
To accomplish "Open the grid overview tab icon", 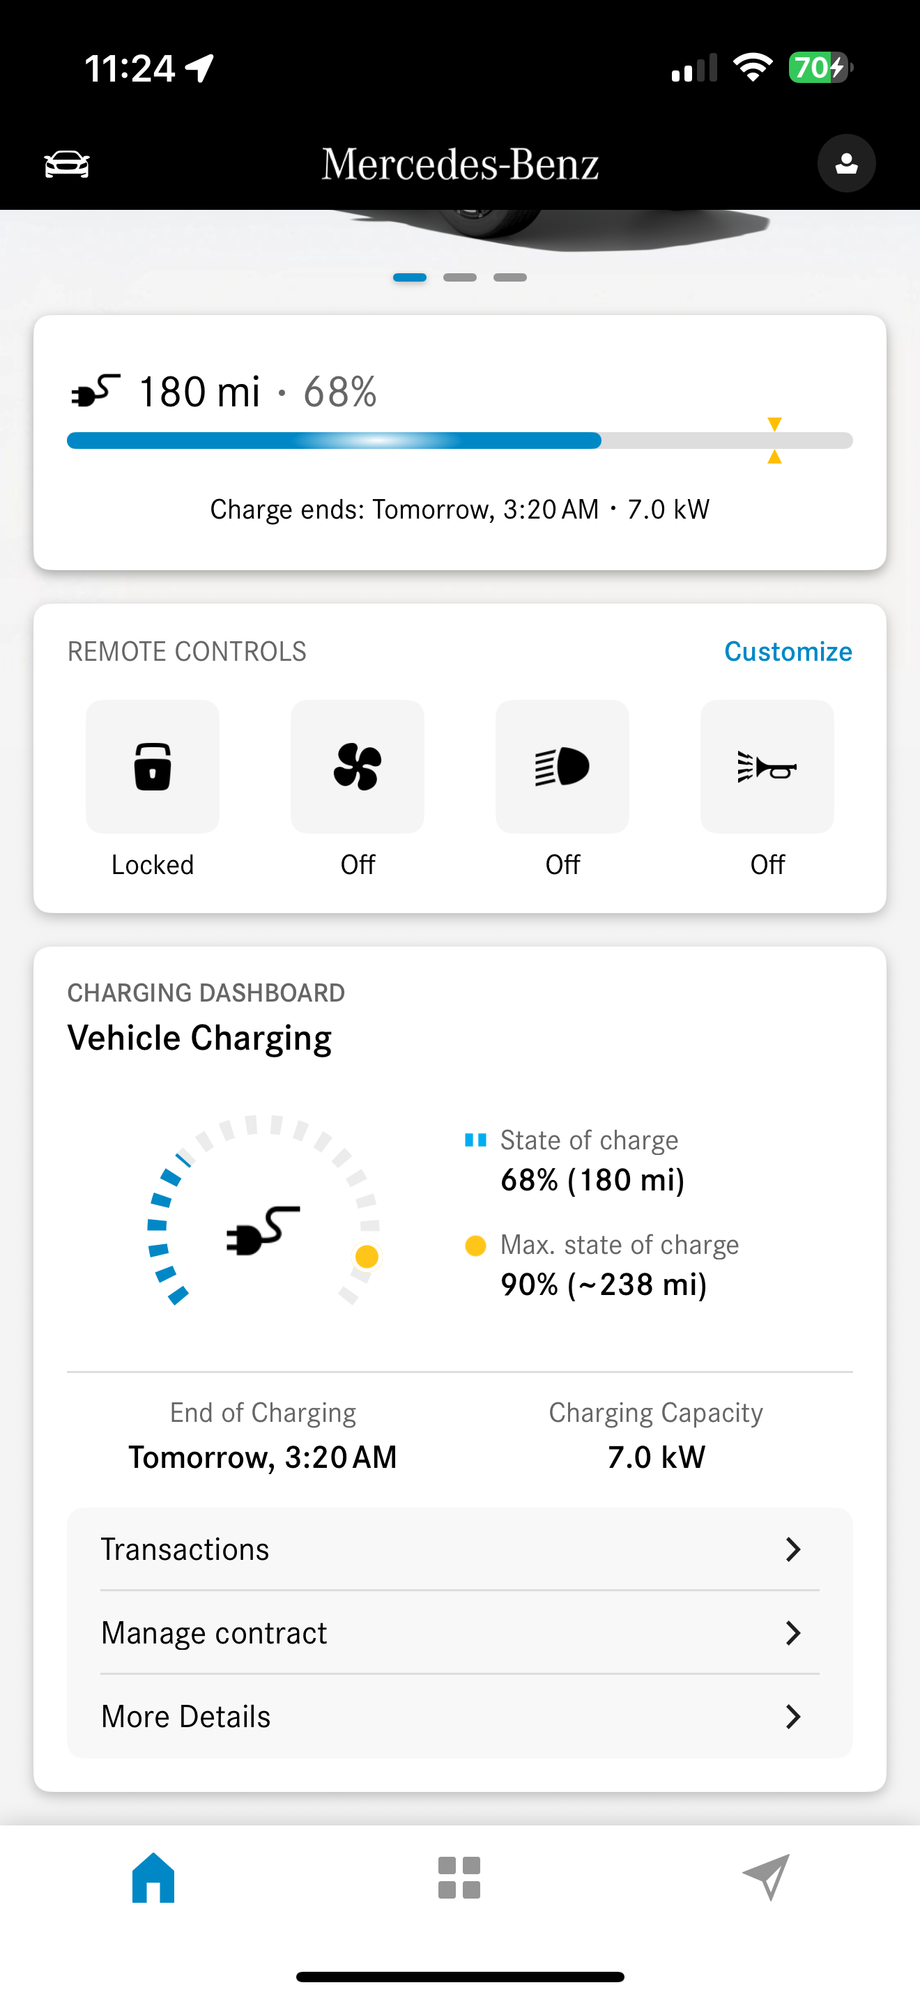I will click(459, 1877).
